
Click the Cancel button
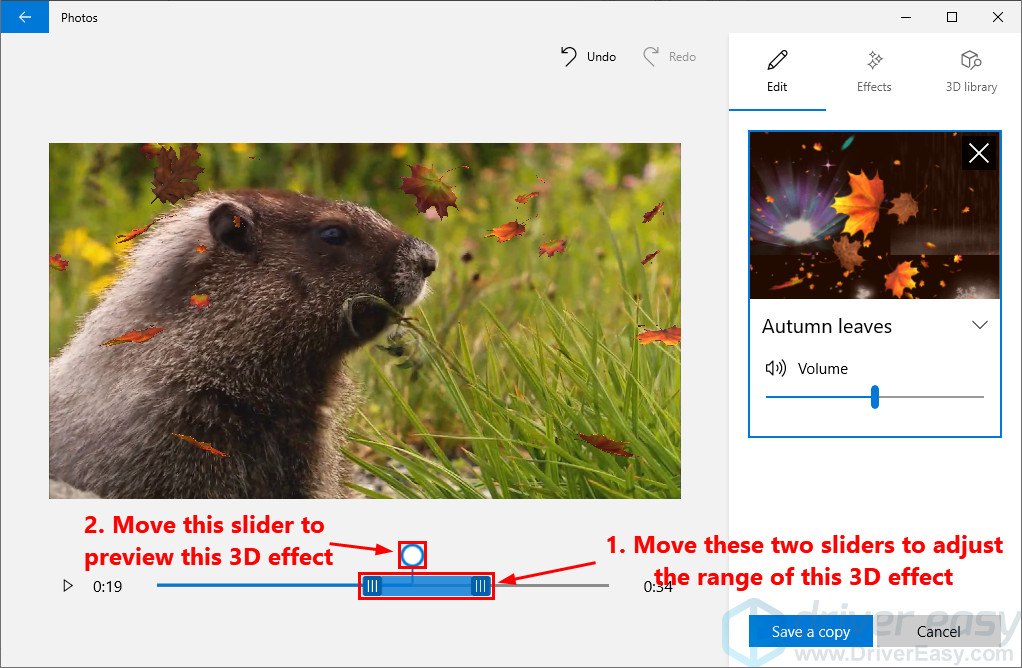pos(938,631)
